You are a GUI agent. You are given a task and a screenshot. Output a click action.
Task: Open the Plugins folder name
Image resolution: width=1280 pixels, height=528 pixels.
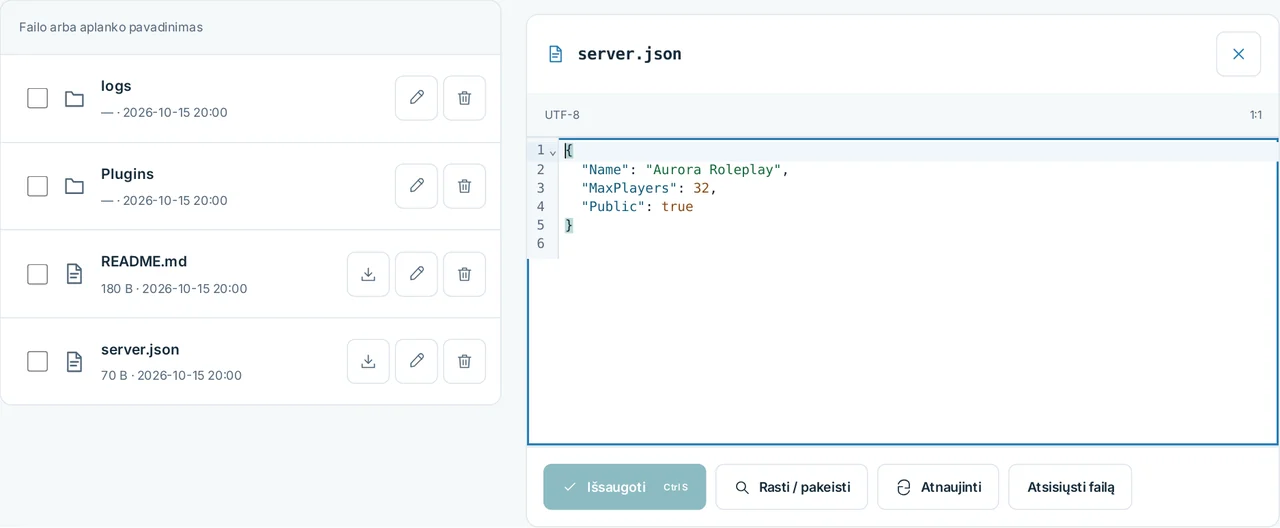(x=127, y=174)
